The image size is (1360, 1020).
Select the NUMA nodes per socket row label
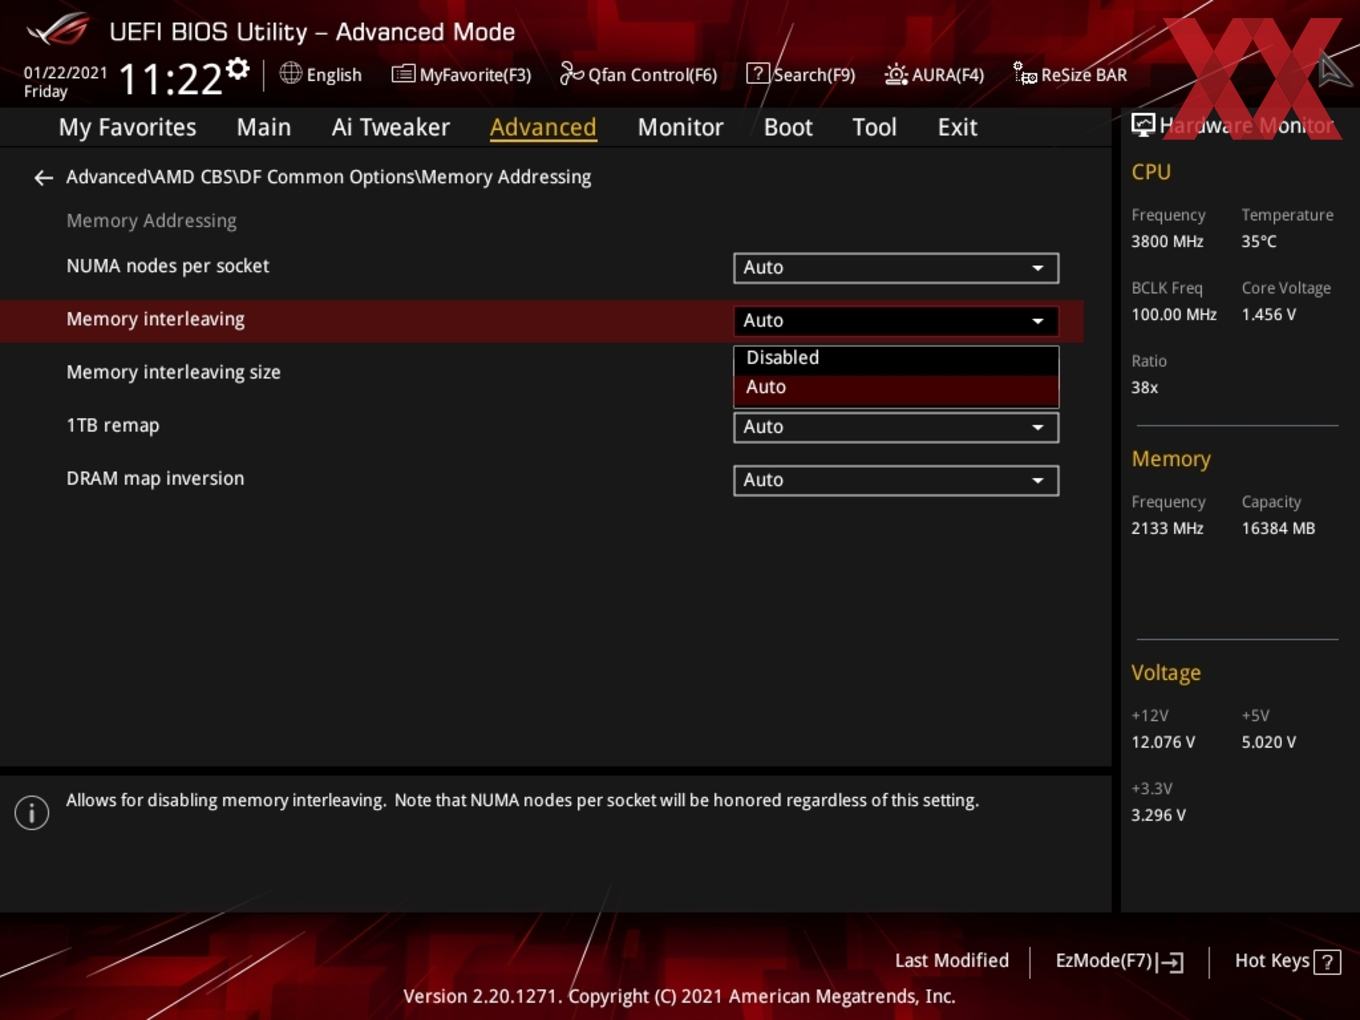pyautogui.click(x=168, y=266)
